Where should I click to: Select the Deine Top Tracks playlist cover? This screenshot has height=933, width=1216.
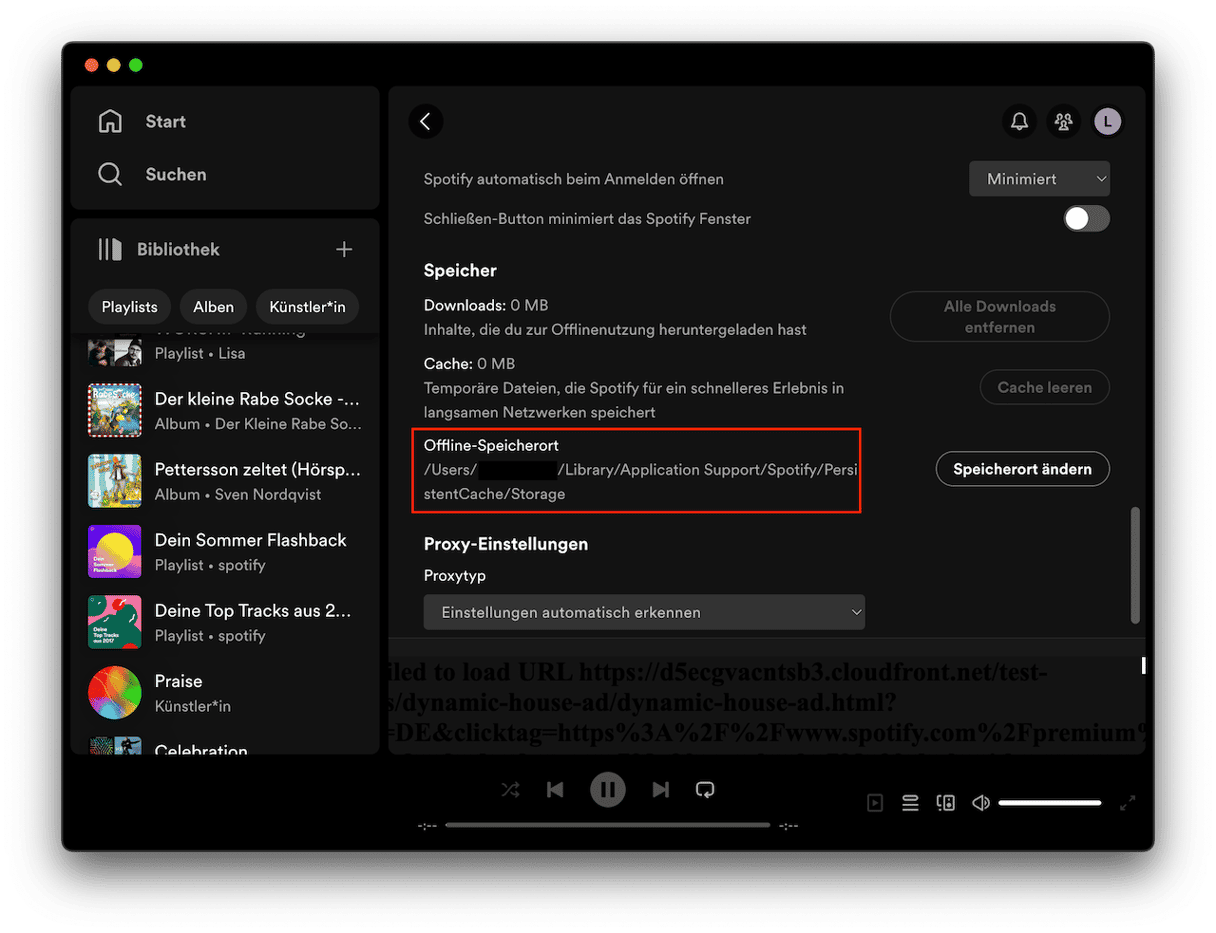114,622
